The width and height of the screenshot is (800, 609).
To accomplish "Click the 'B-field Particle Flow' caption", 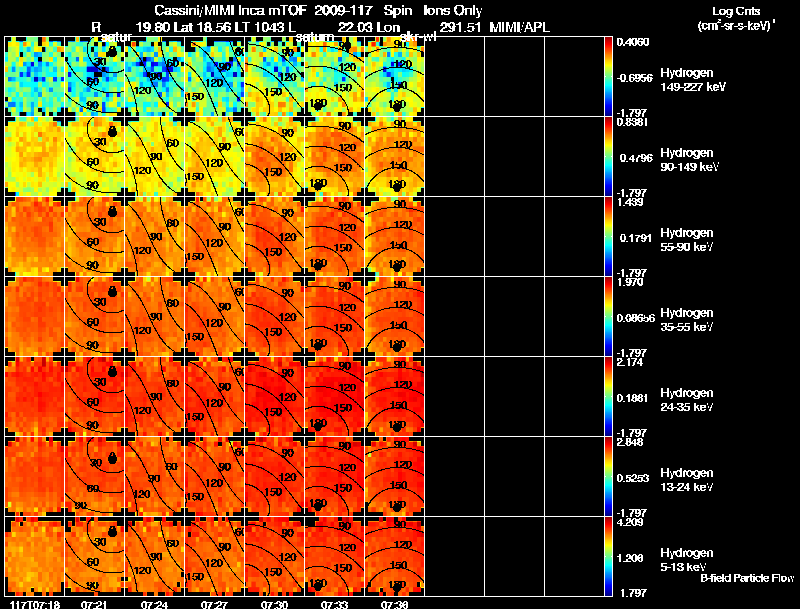I will (x=747, y=578).
